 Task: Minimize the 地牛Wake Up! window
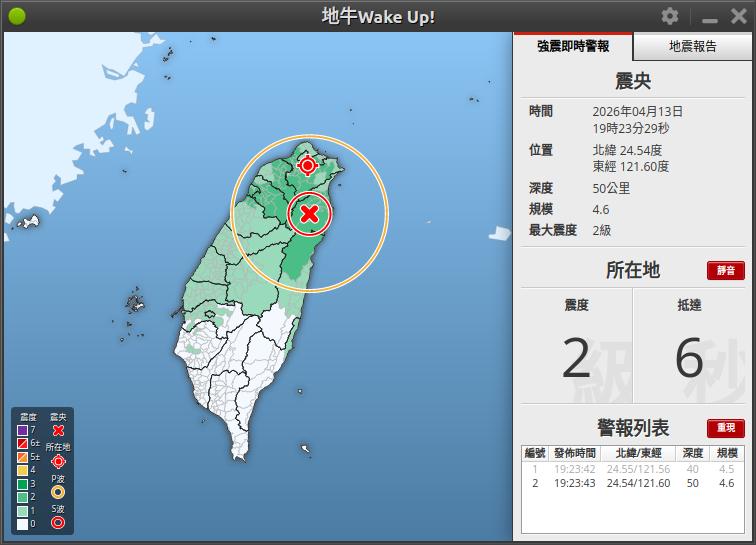pyautogui.click(x=710, y=19)
